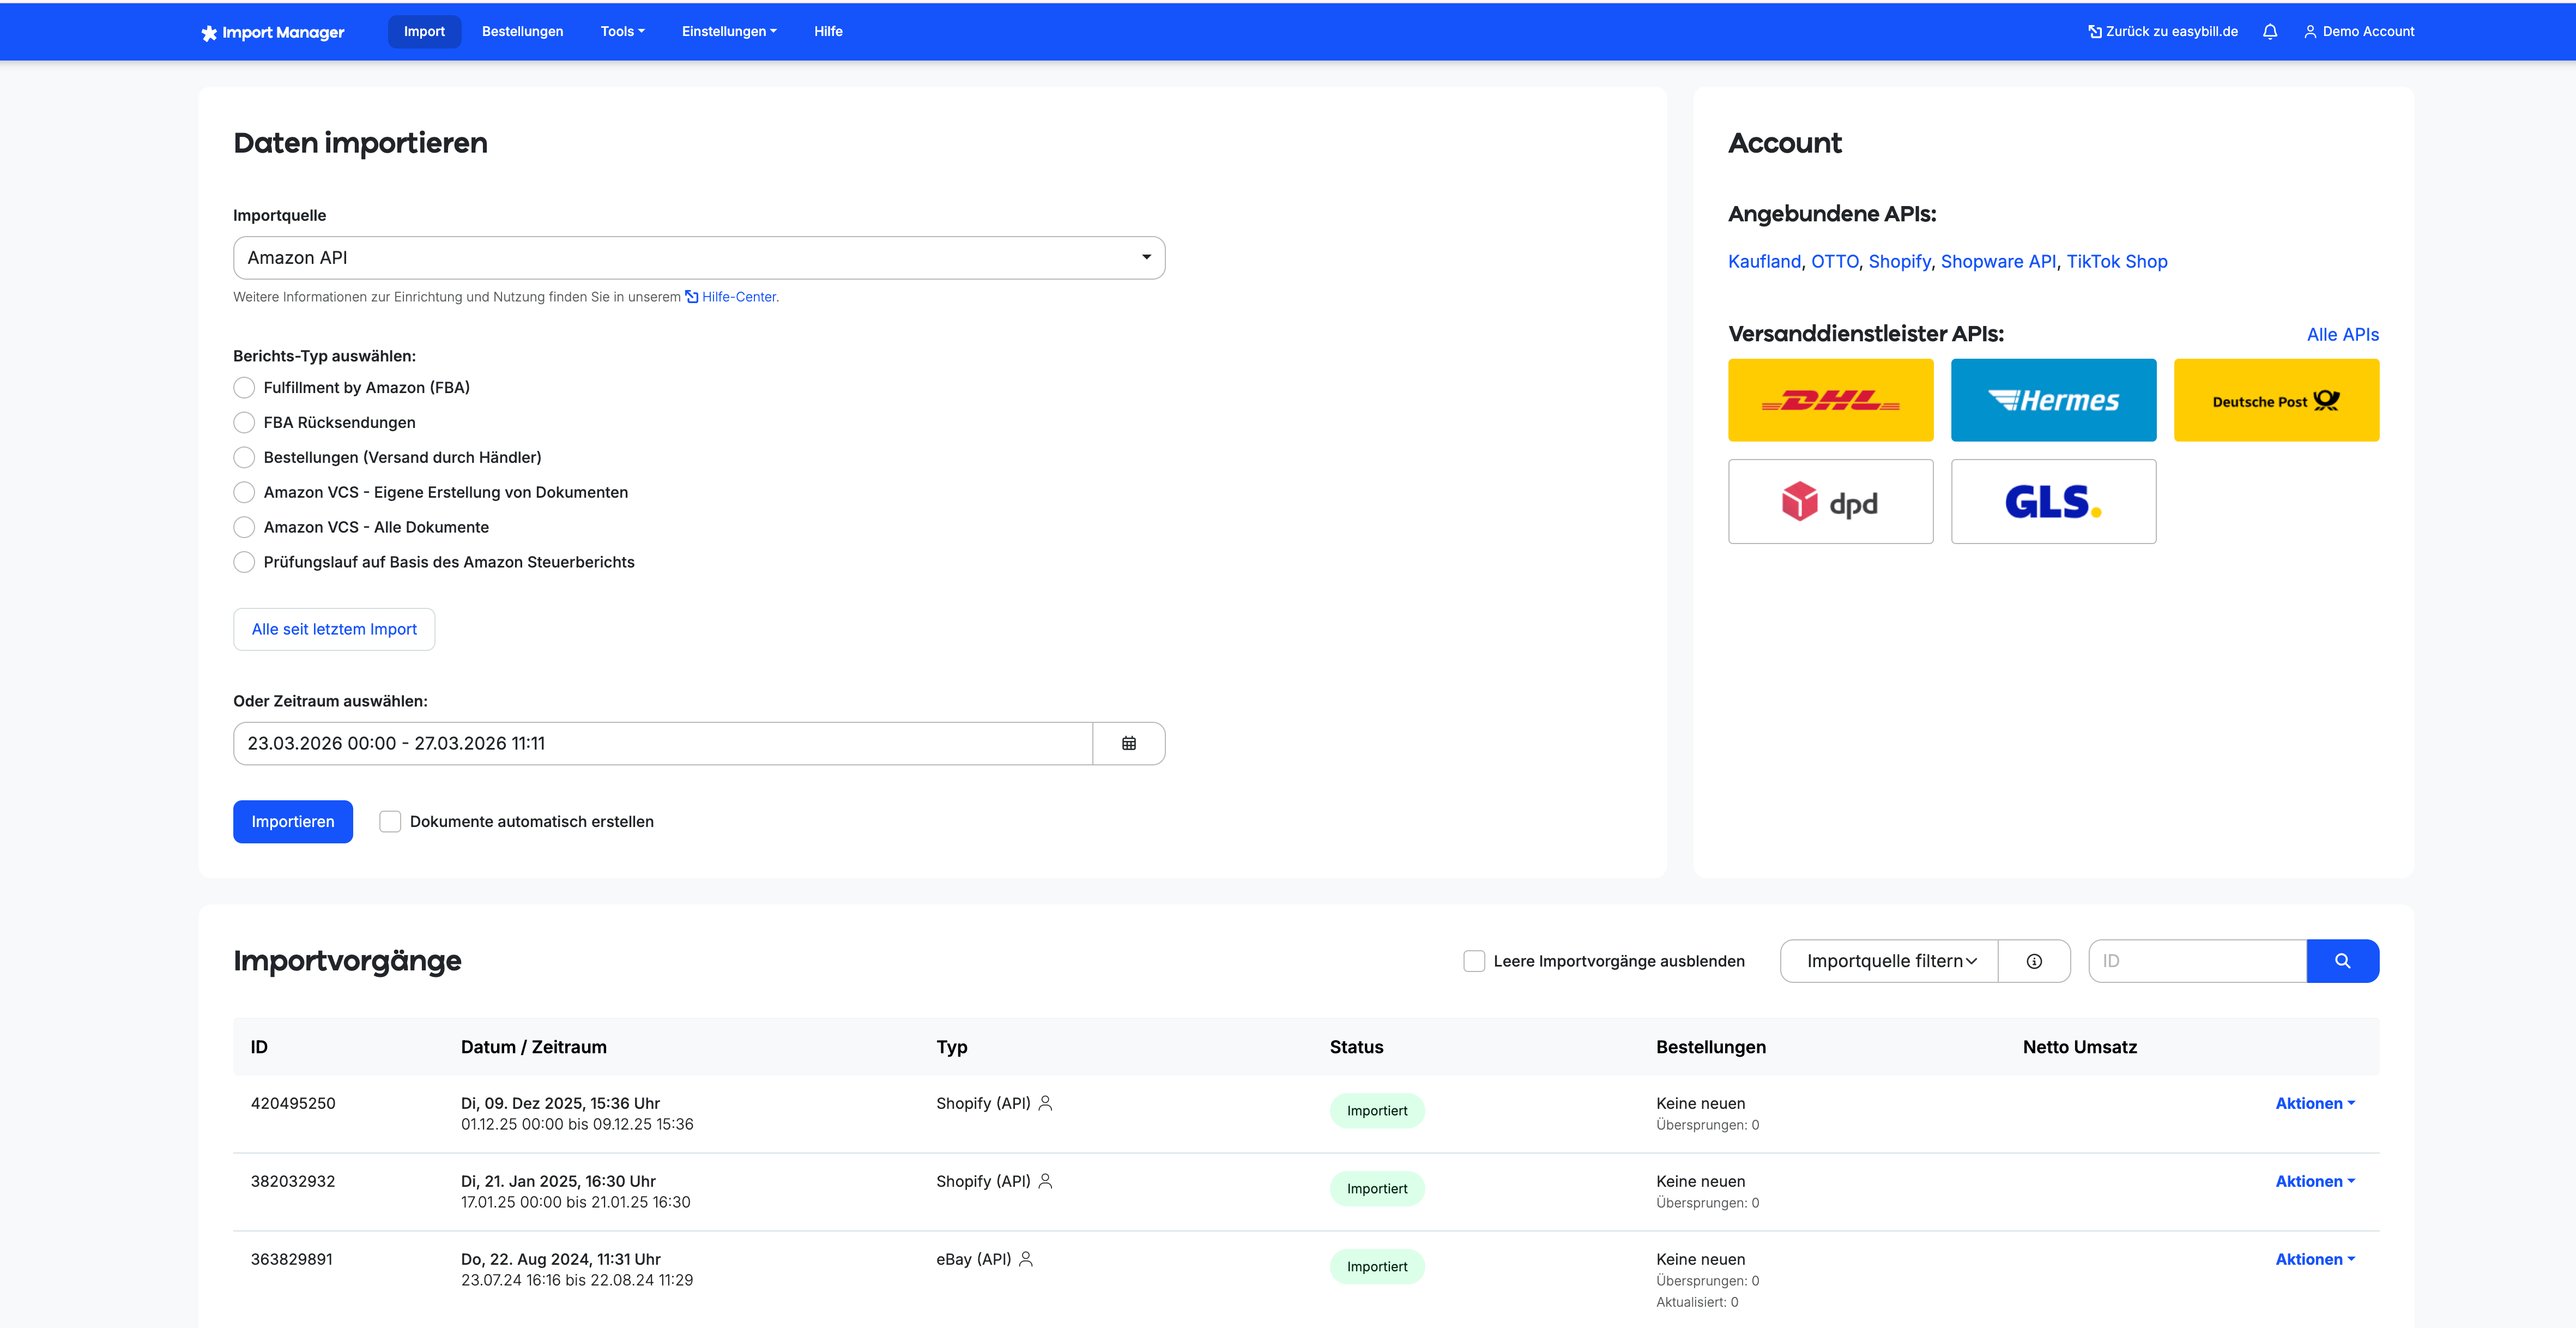Expand the Importquelle filtern dropdown
Viewport: 2576px width, 1328px height.
[x=1889, y=960]
